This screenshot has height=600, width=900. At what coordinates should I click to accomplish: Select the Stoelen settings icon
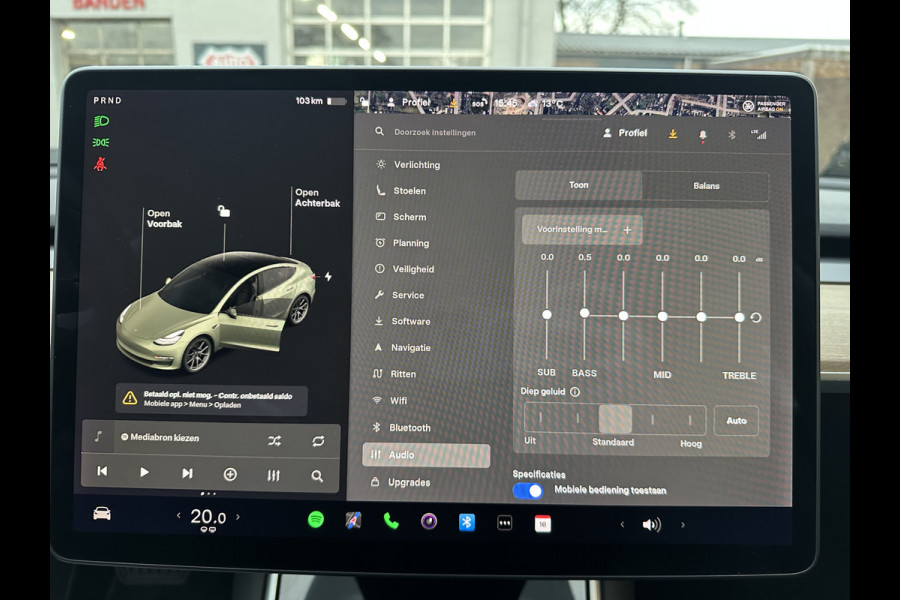point(379,191)
